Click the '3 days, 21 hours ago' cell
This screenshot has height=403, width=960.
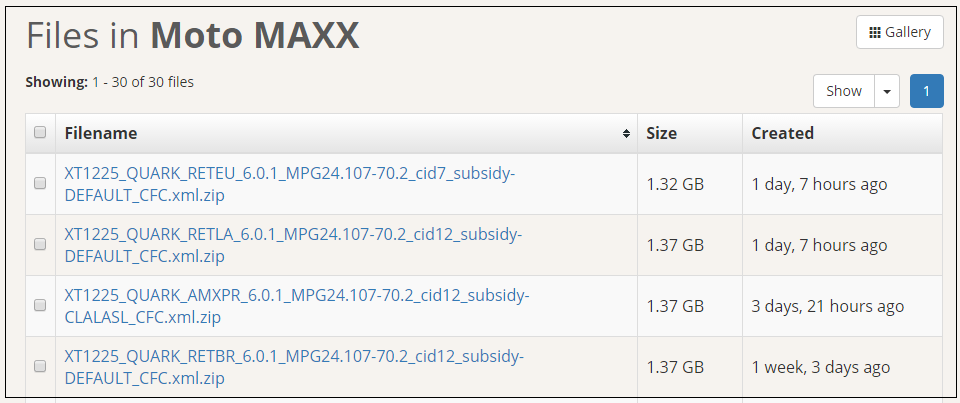827,306
